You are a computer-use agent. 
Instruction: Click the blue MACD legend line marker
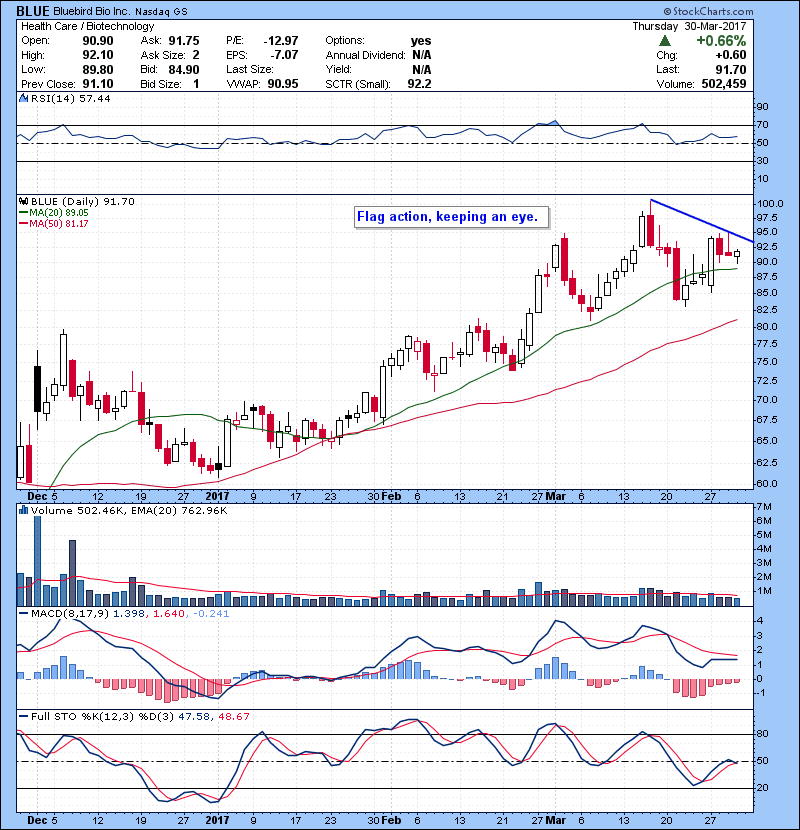[x=24, y=614]
